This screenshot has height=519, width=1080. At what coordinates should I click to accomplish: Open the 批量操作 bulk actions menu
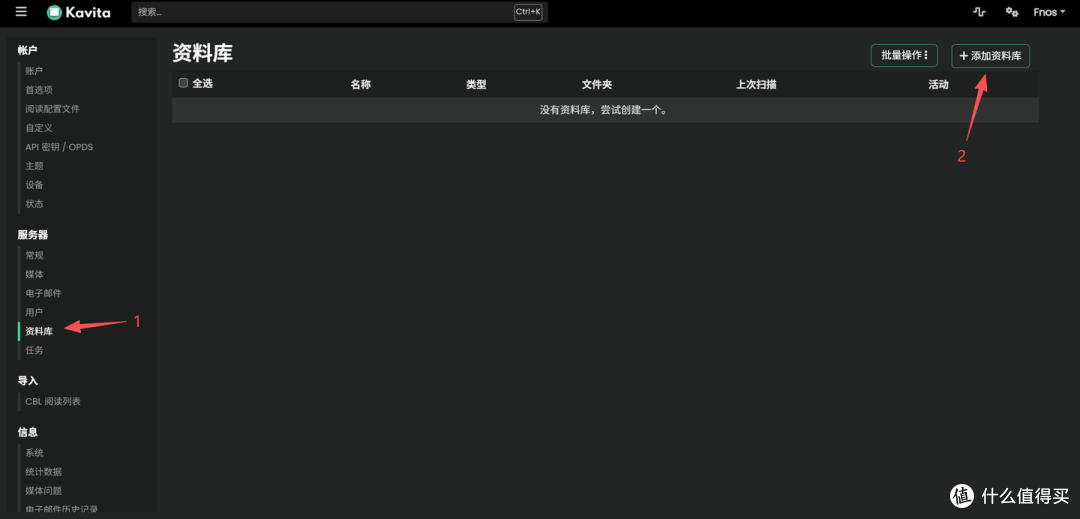point(904,56)
